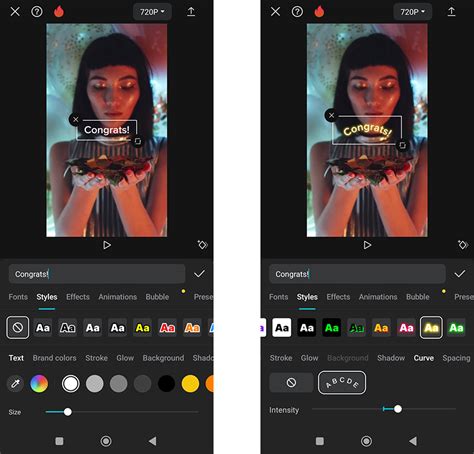Open Spacing sub-tab in right screen
Screen dimensions: 474x454
point(456,358)
